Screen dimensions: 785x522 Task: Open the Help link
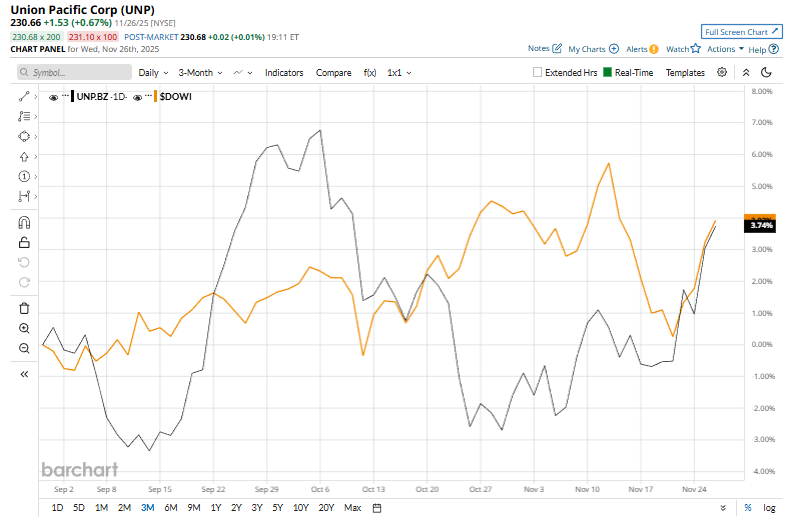[x=763, y=49]
